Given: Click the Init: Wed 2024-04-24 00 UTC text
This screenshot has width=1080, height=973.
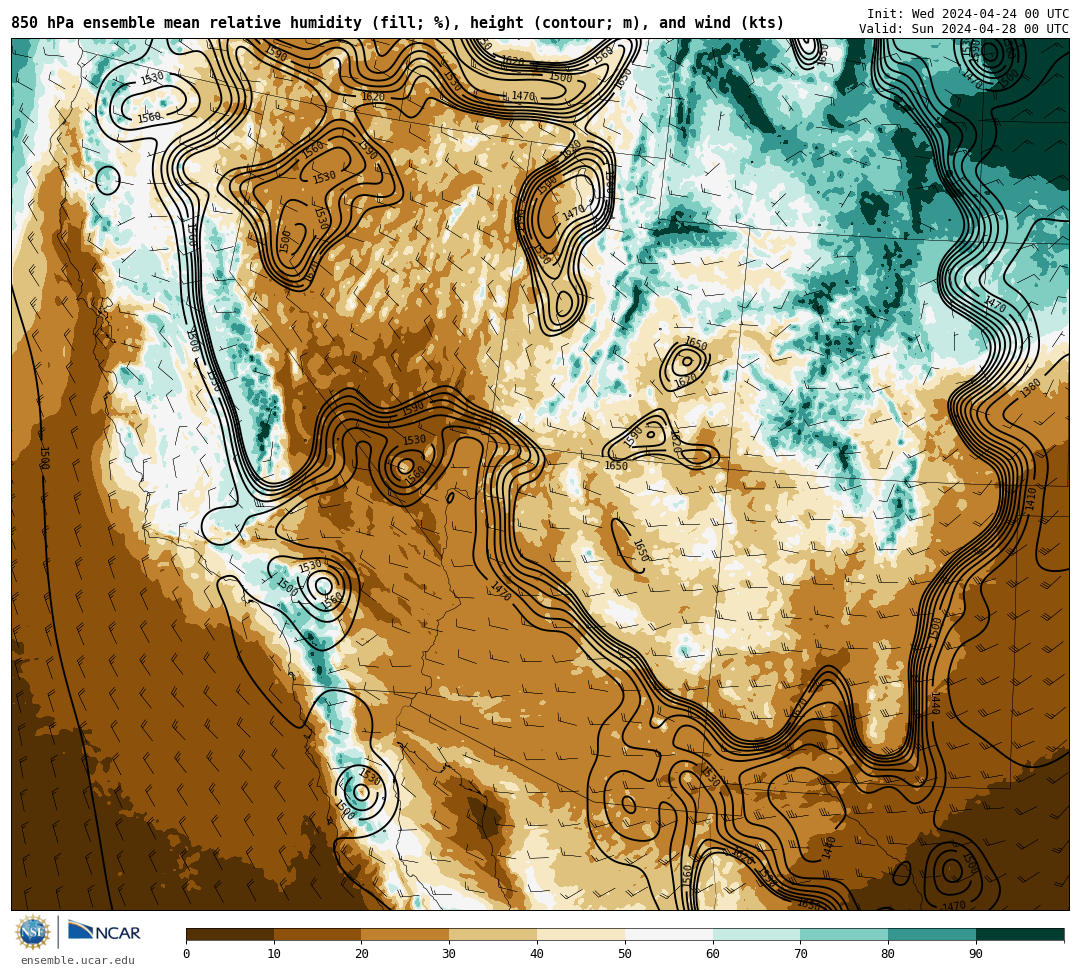Looking at the screenshot, I should click(x=968, y=14).
